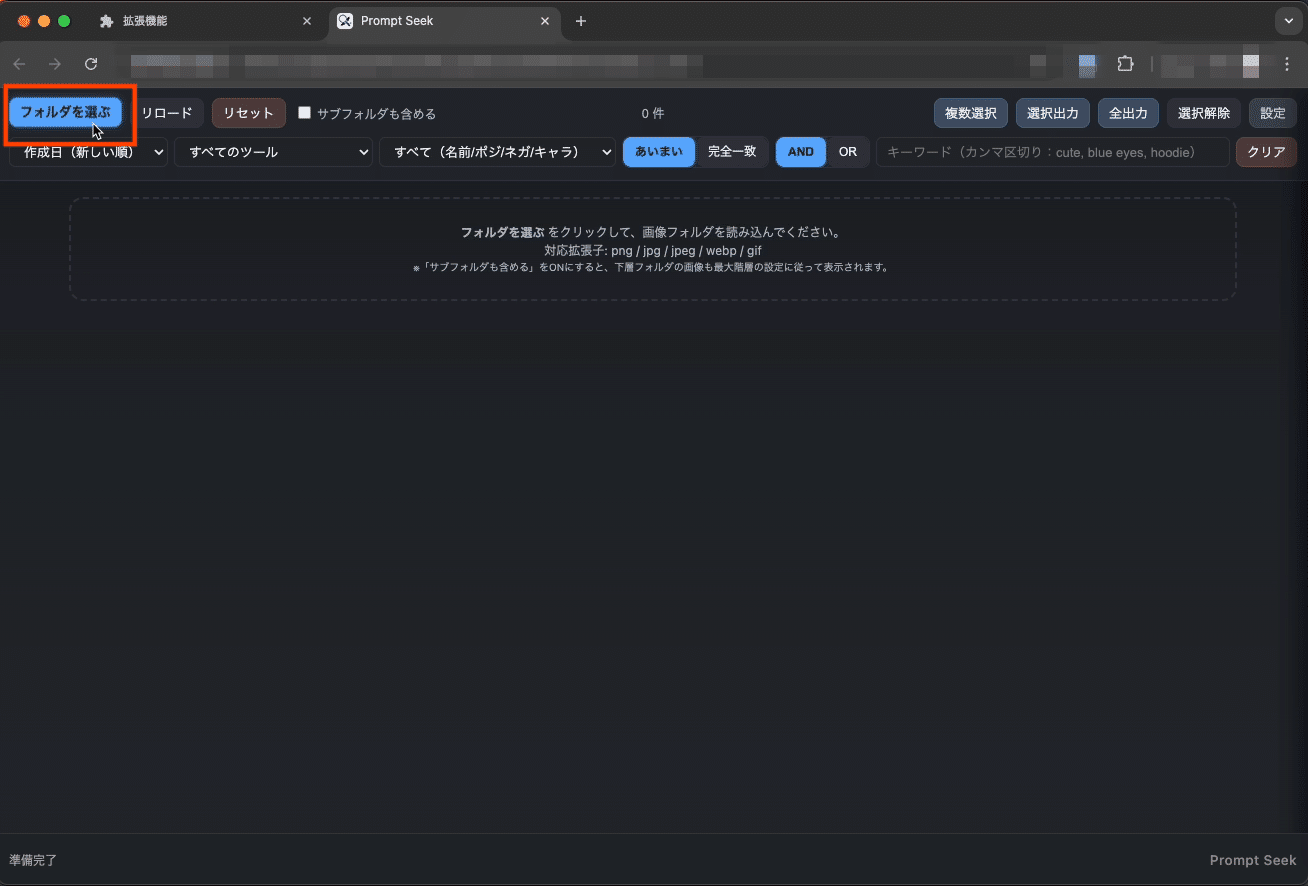This screenshot has height=886, width=1308.
Task: Close the 拡張機能 tab
Action: point(307,21)
